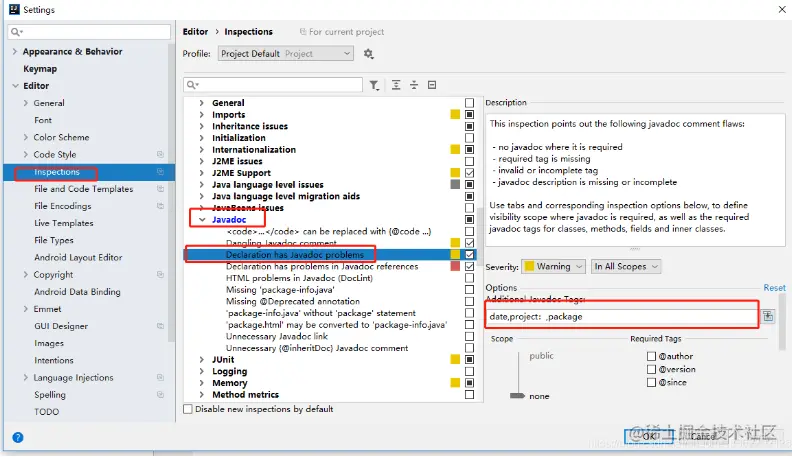The image size is (792, 457).
Task: Open the Severity Warning dropdown
Action: click(553, 267)
